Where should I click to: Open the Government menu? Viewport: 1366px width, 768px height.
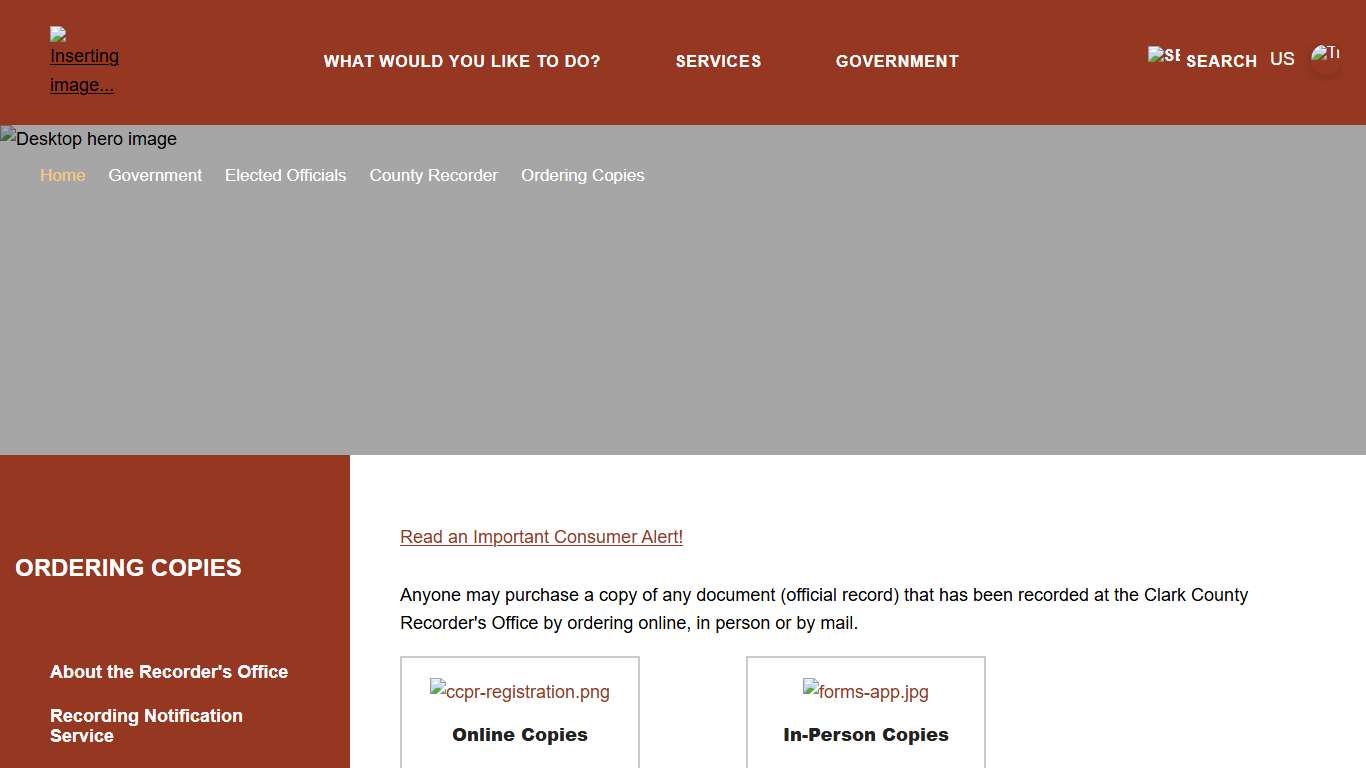[897, 61]
